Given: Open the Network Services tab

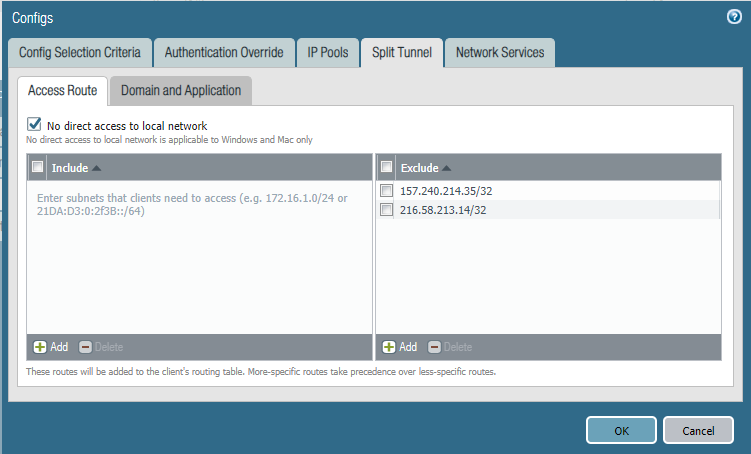Looking at the screenshot, I should click(x=500, y=52).
